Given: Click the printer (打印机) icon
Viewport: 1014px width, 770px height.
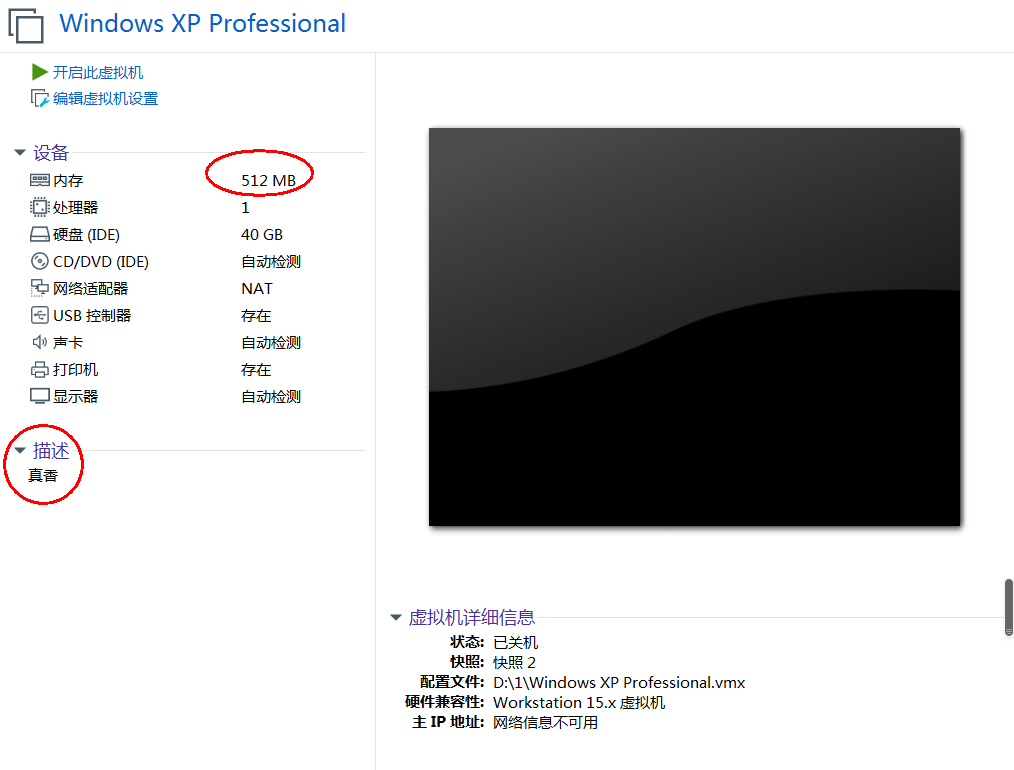Looking at the screenshot, I should [40, 370].
